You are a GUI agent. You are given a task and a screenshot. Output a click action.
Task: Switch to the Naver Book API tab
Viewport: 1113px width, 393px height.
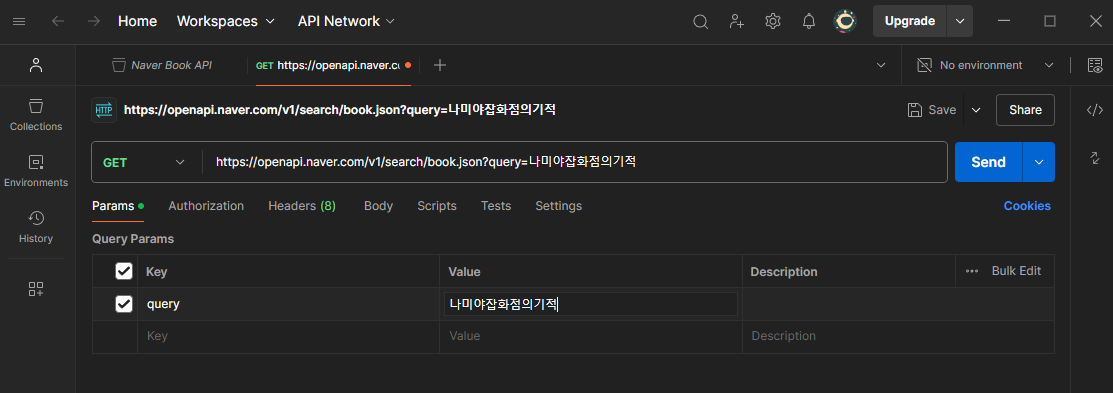coord(163,65)
